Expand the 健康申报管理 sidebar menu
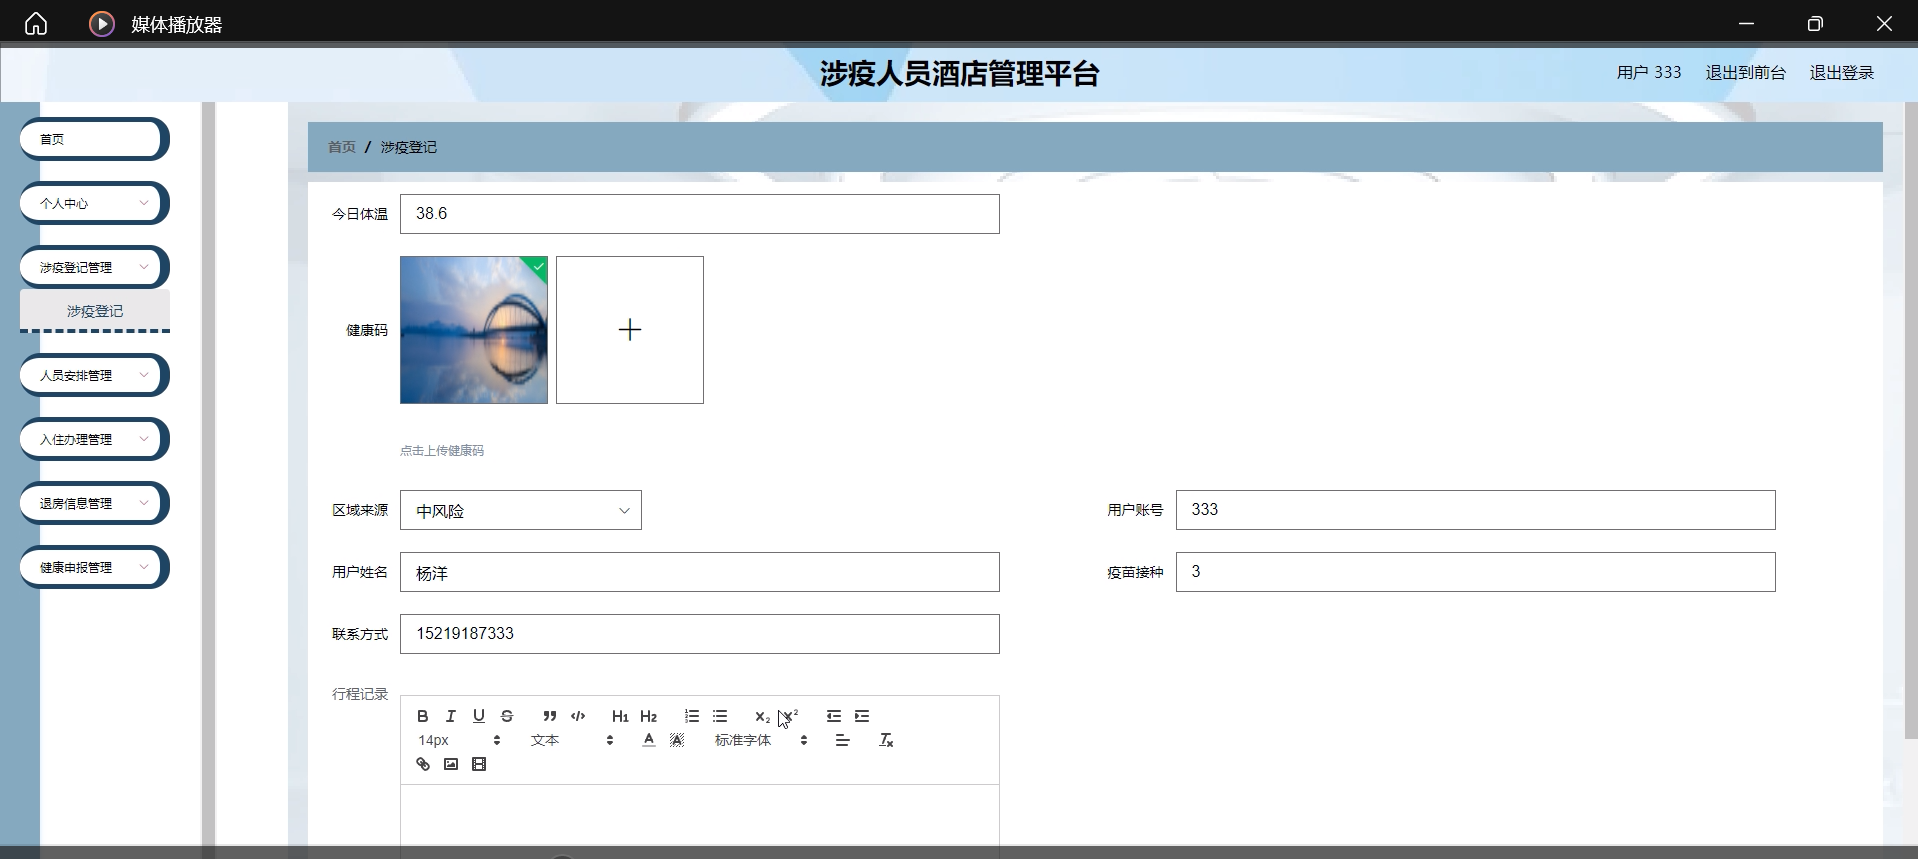The width and height of the screenshot is (1918, 859). pyautogui.click(x=94, y=567)
